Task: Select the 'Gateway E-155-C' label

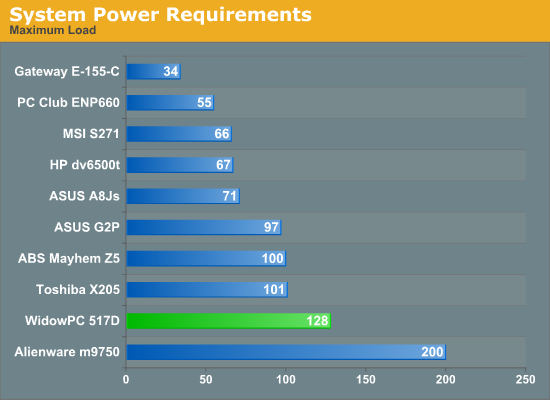Action: 67,72
